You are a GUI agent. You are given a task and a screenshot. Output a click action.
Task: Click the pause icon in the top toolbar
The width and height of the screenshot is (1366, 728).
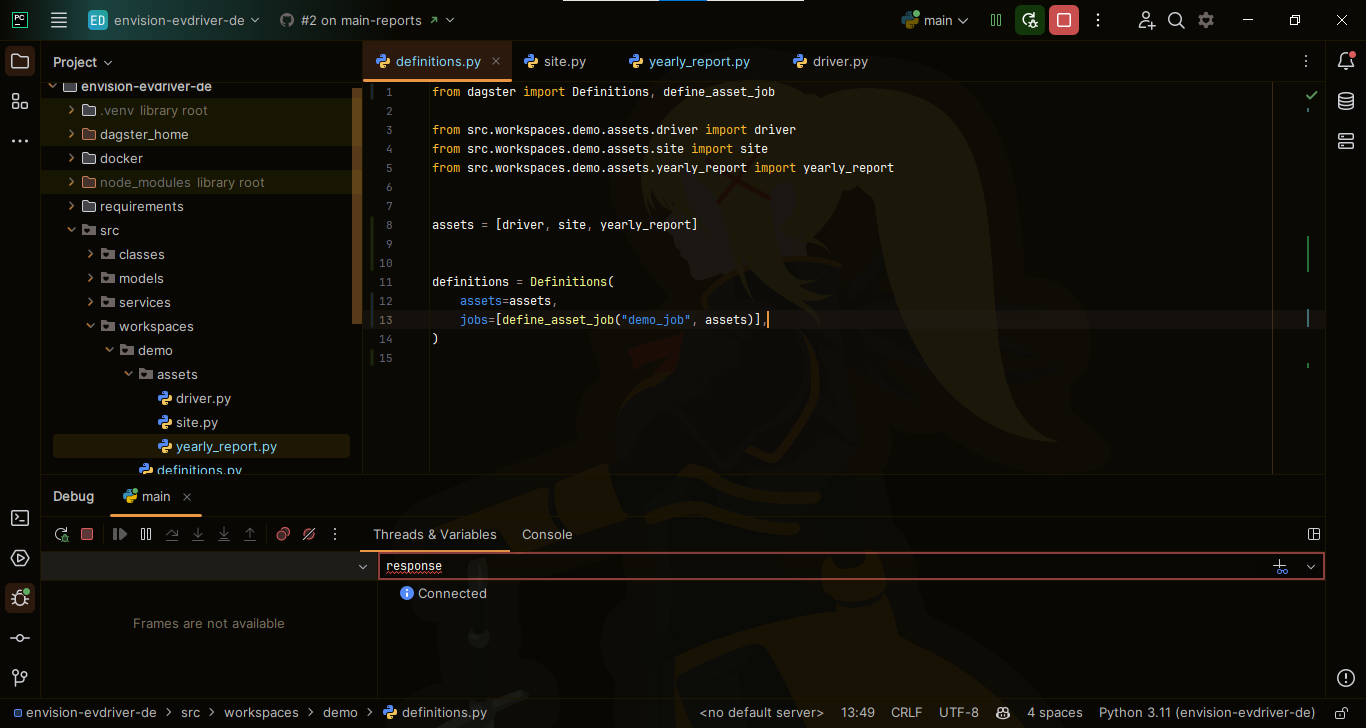tap(996, 20)
